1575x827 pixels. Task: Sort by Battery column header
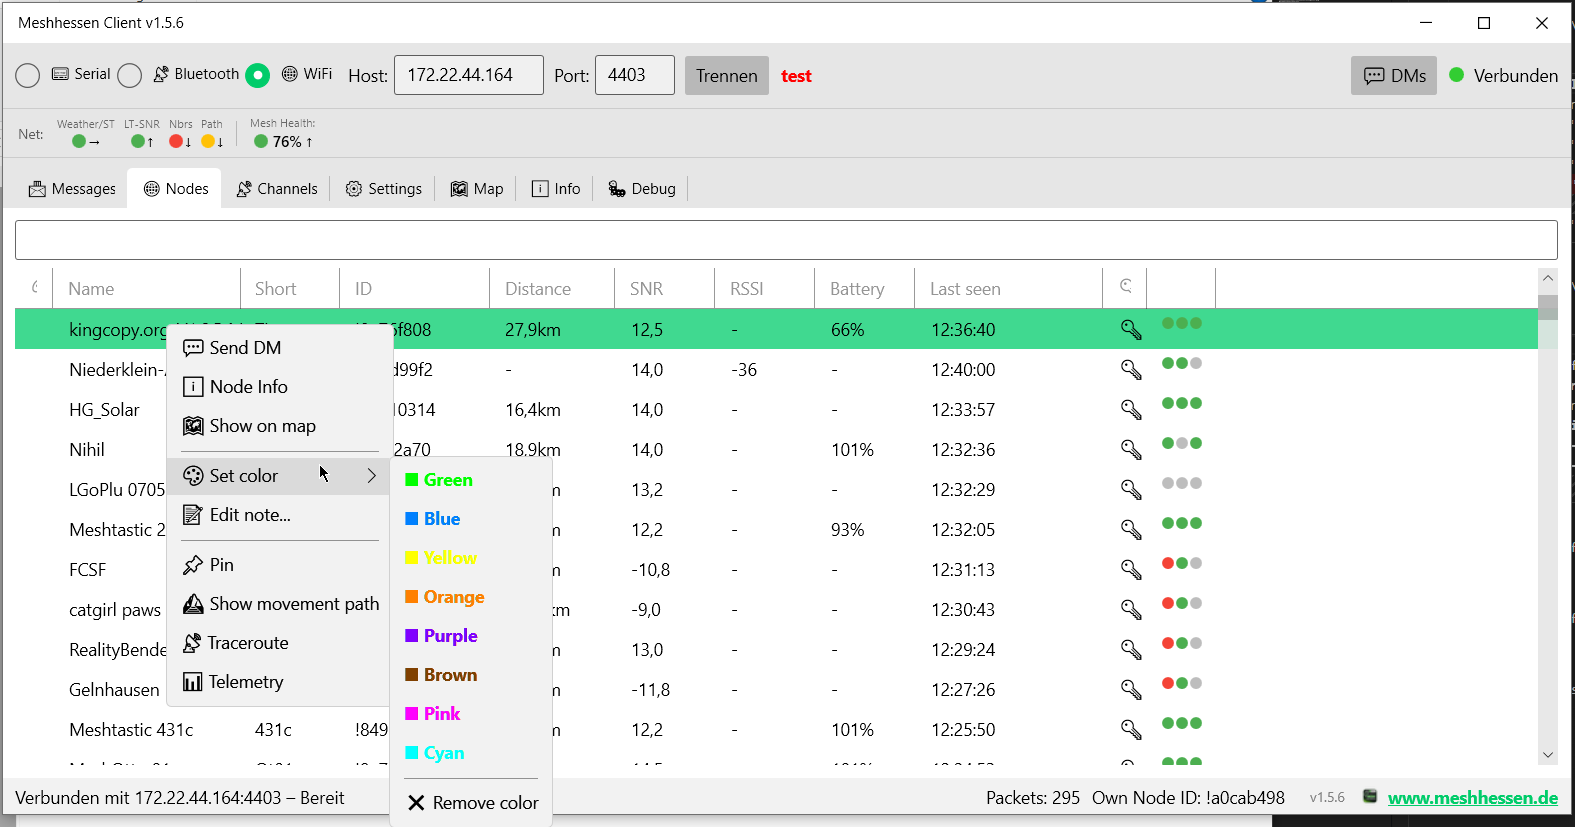(864, 289)
